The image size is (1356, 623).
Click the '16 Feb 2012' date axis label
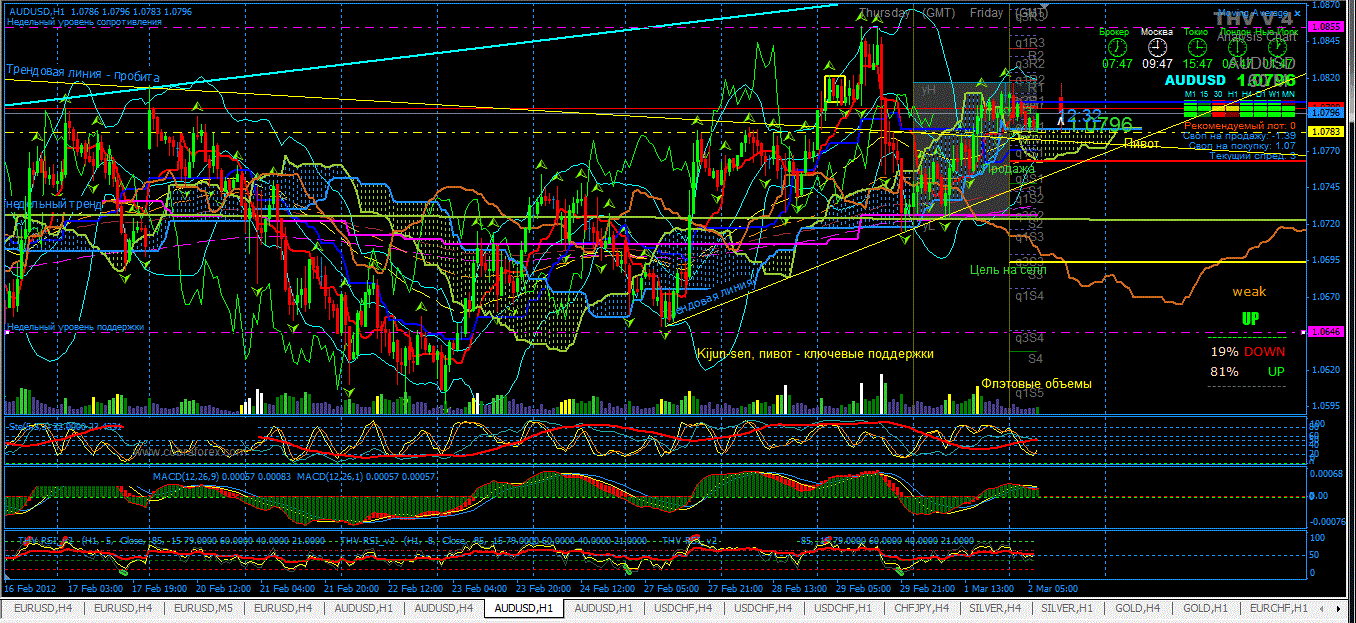point(30,590)
